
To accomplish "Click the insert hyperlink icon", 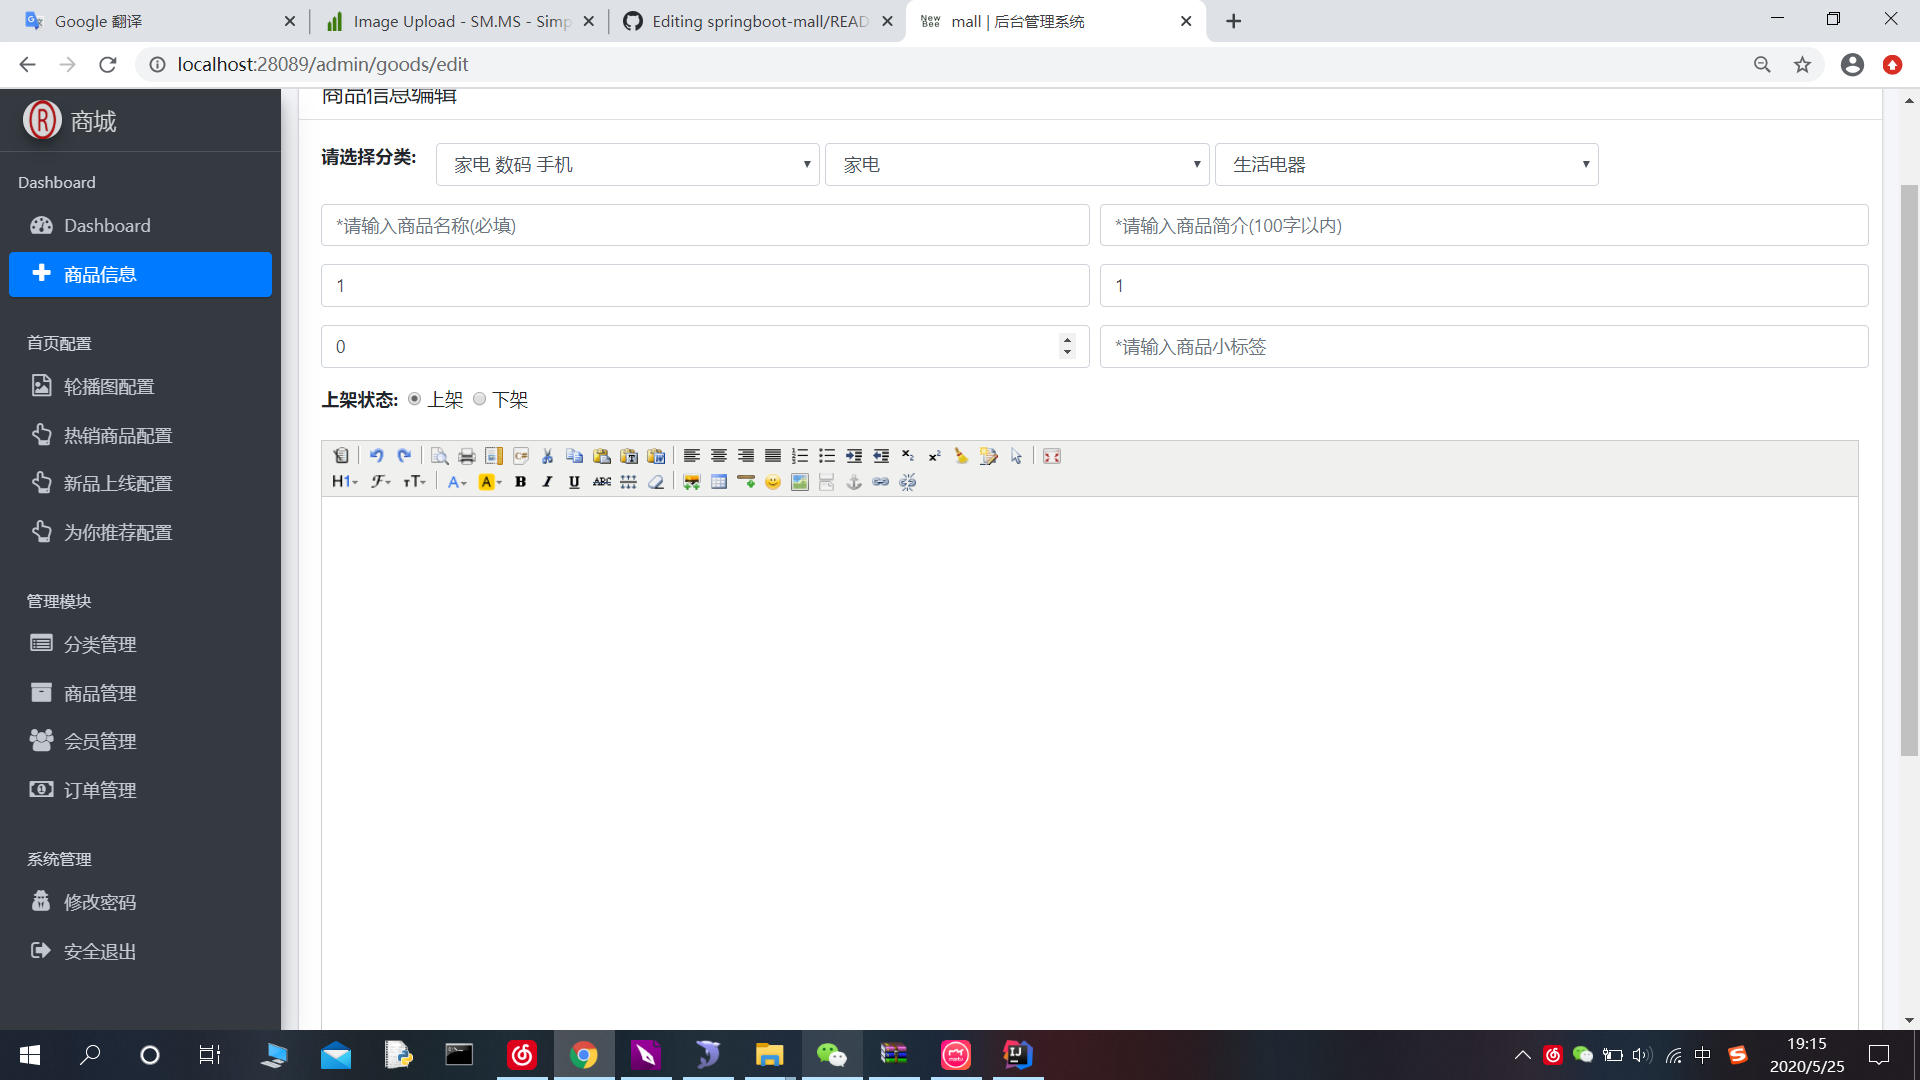I will click(x=880, y=482).
